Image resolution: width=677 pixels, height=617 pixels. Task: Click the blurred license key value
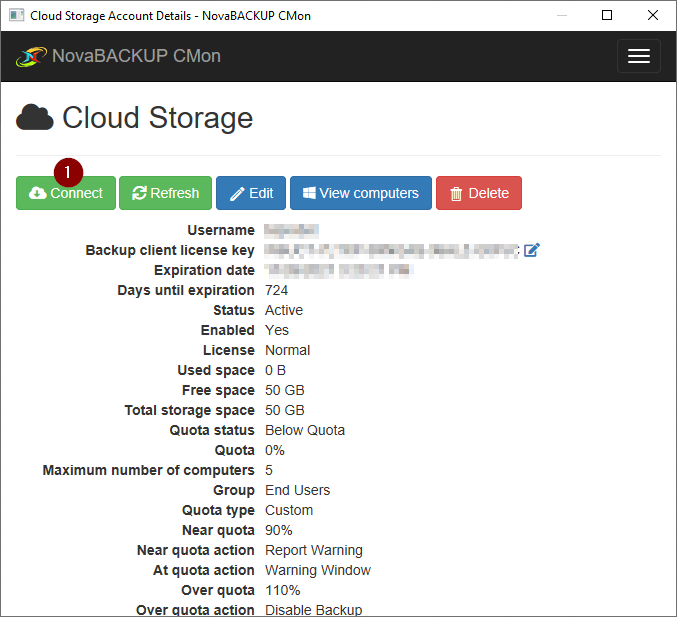(392, 251)
